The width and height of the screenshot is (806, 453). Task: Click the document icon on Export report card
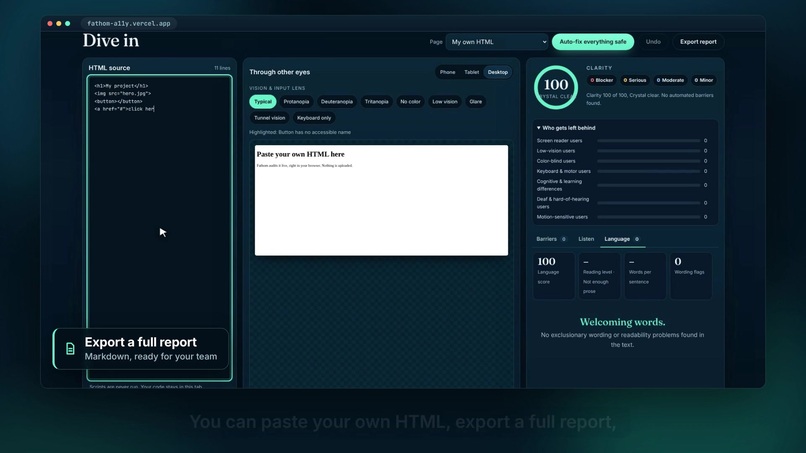[70, 349]
